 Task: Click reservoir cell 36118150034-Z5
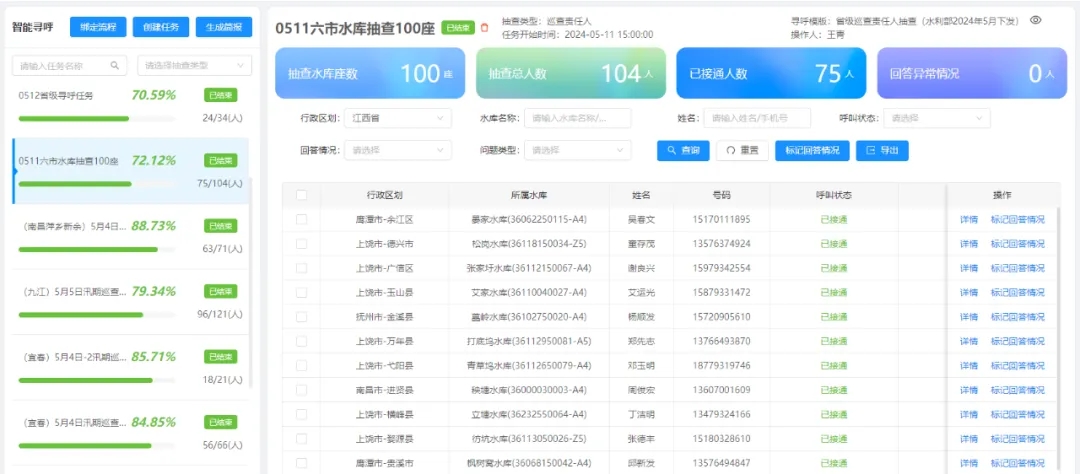[x=528, y=244]
